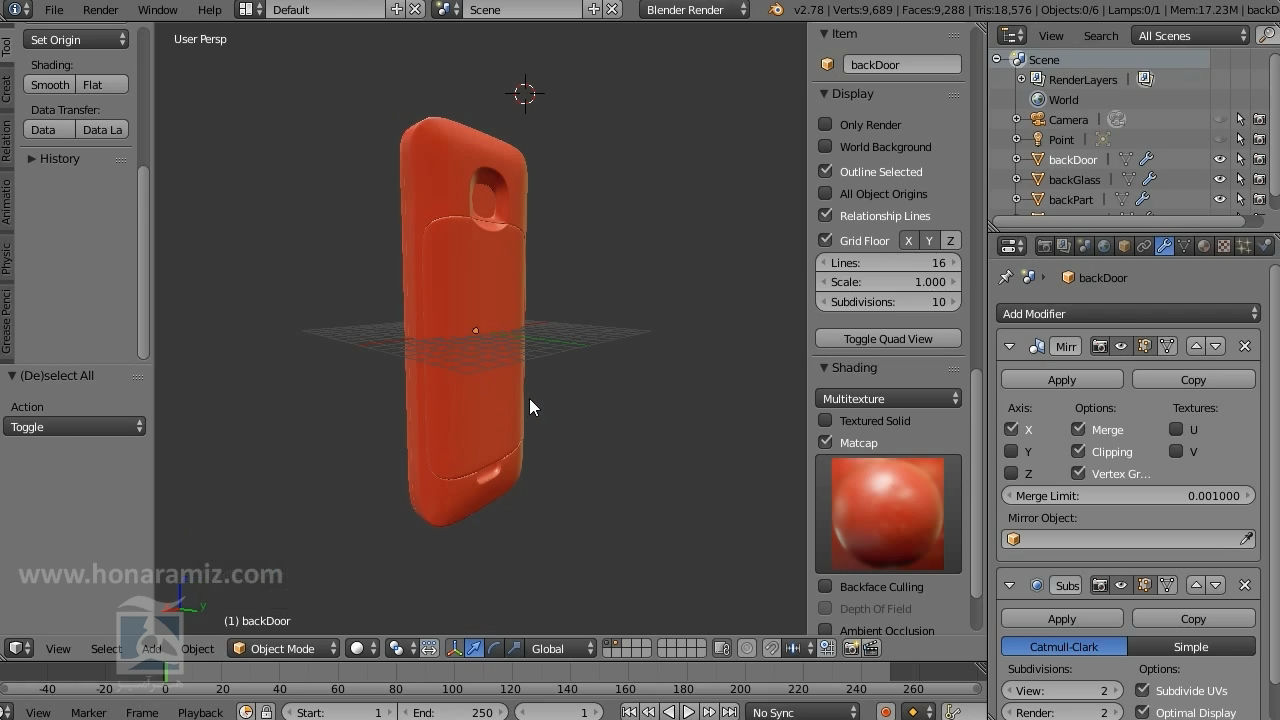Collapse the Mirror modifier panel

pyautogui.click(x=1009, y=346)
